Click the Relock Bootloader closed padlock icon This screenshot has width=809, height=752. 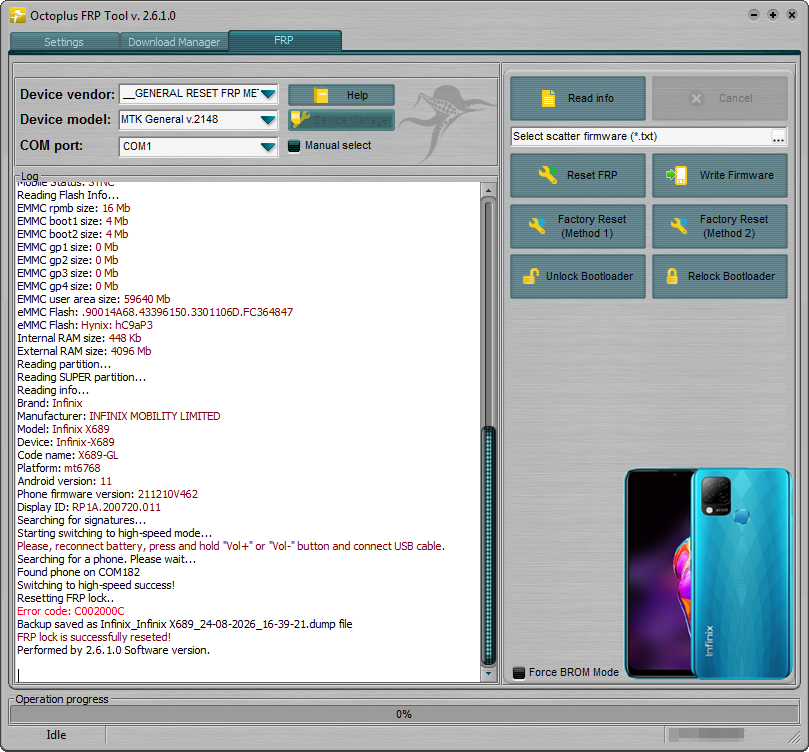[672, 276]
